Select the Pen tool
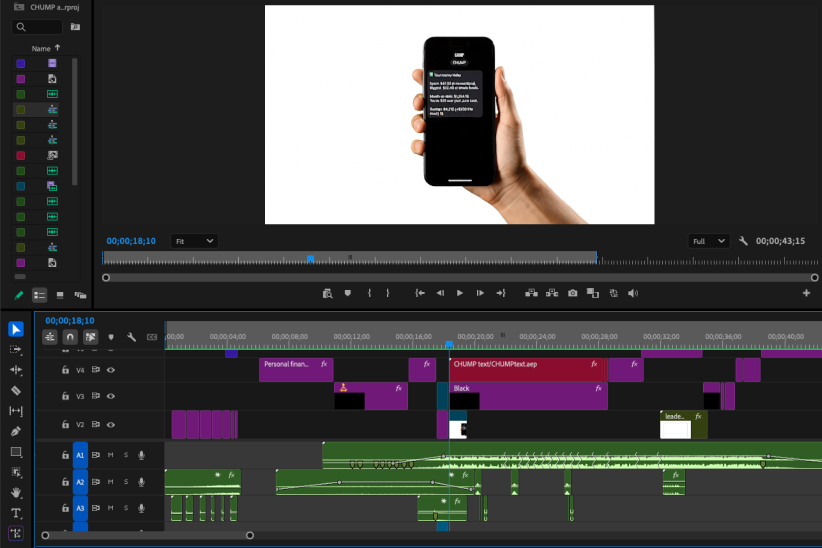This screenshot has width=822, height=548. [x=16, y=432]
